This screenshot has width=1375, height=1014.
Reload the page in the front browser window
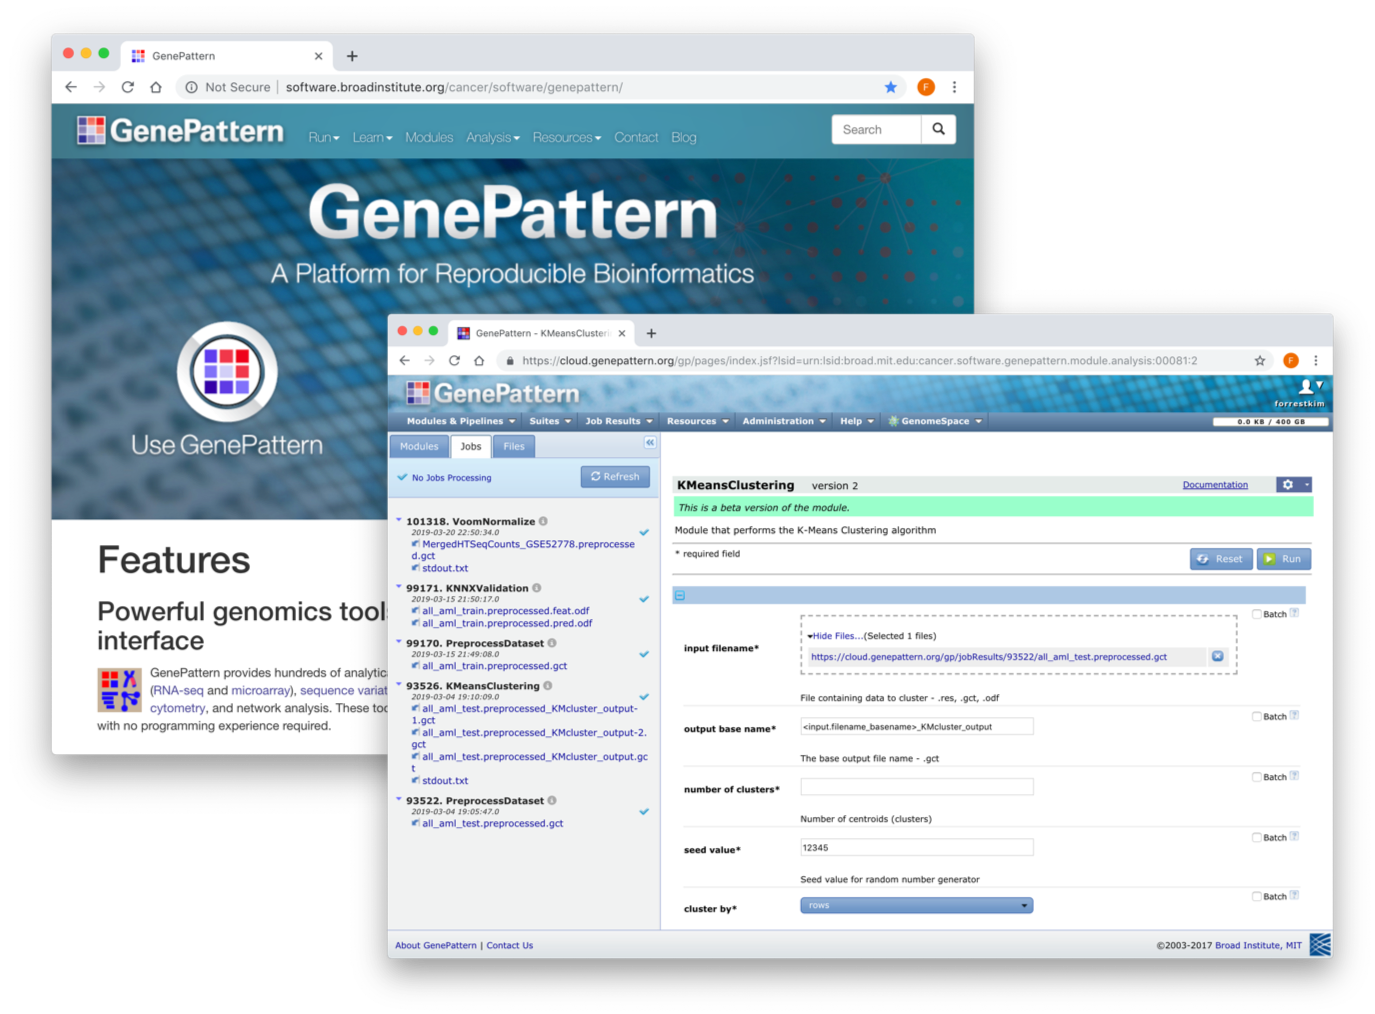click(x=454, y=360)
